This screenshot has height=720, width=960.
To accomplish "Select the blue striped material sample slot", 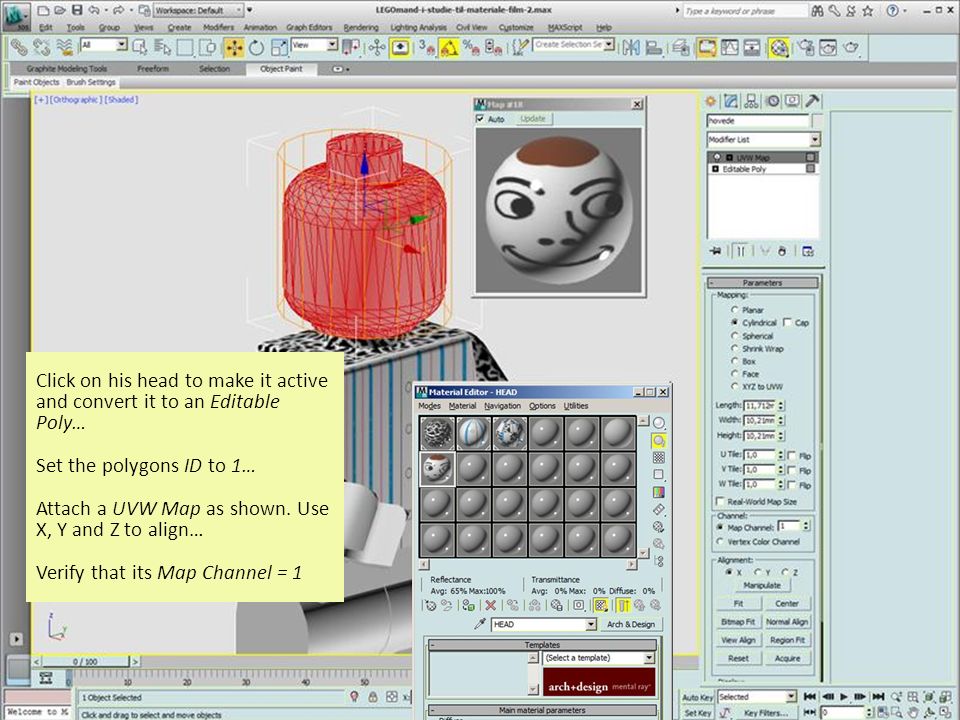I will (x=473, y=433).
